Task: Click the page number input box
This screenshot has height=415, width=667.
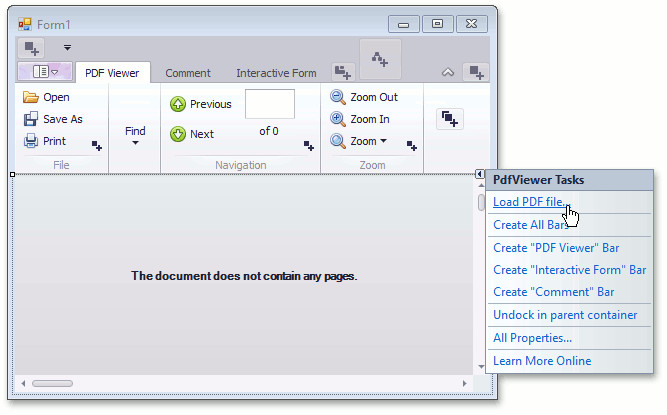Action: (x=270, y=104)
